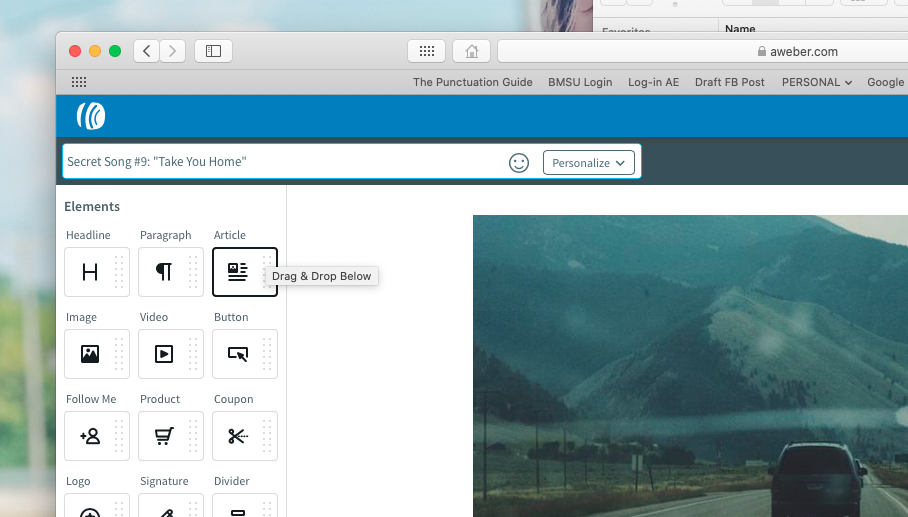
Task: Go back with Safari back arrow
Action: (147, 51)
